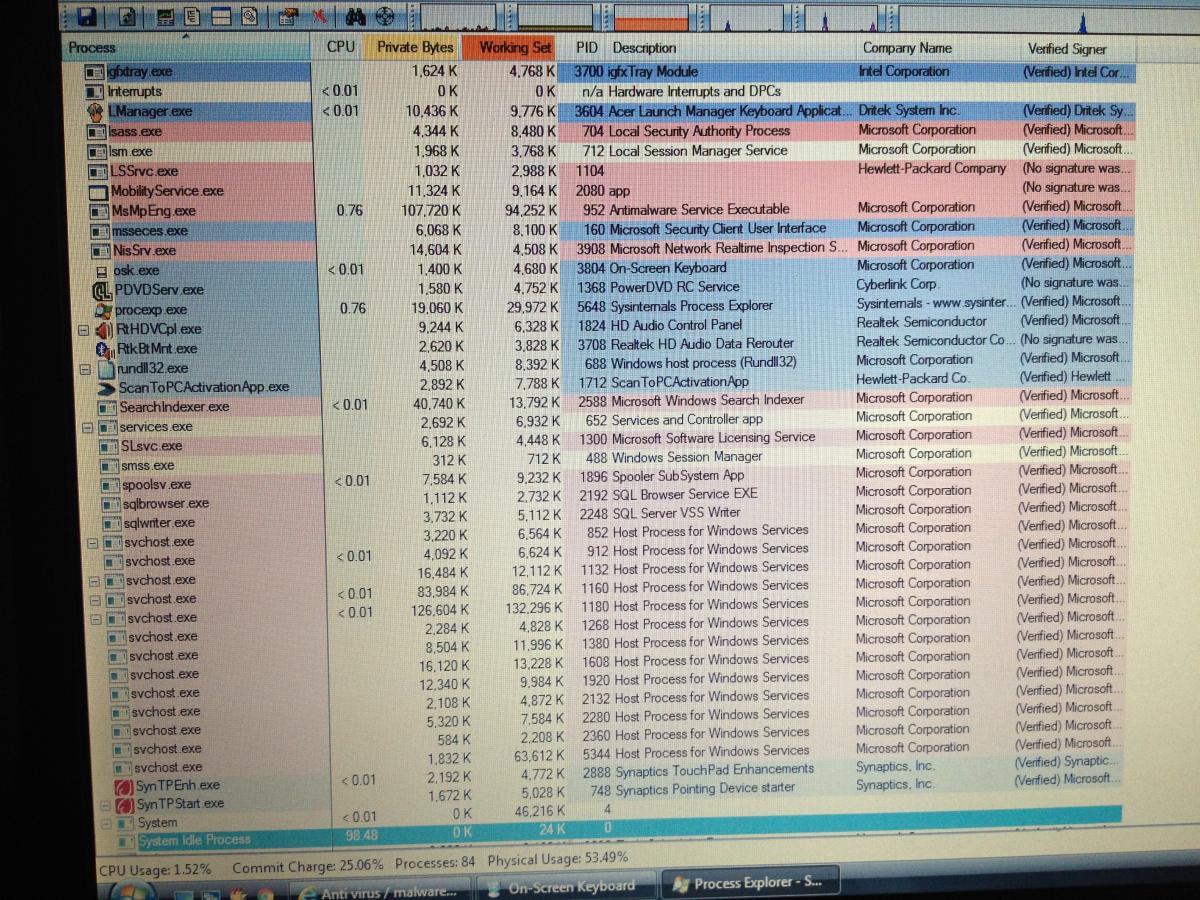Sort by the PID column header

coord(586,47)
